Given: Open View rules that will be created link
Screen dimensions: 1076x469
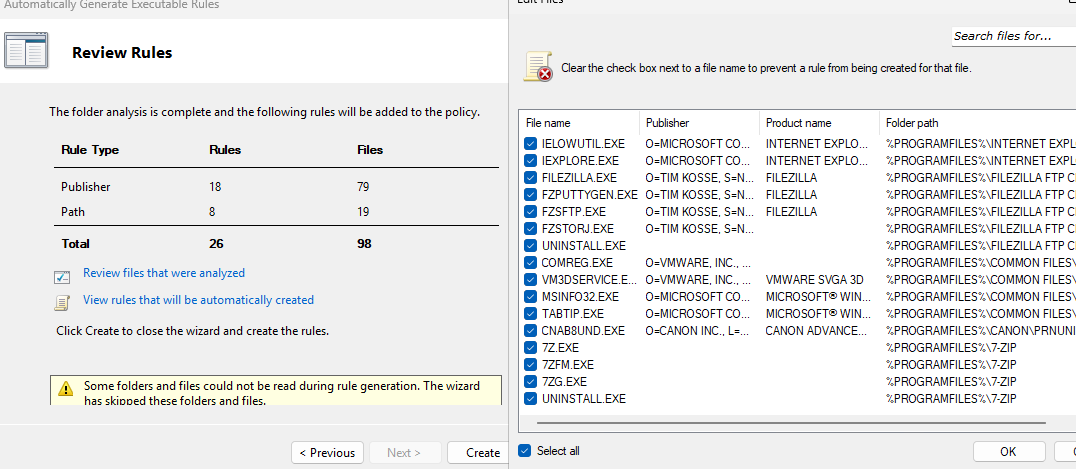Looking at the screenshot, I should click(198, 300).
